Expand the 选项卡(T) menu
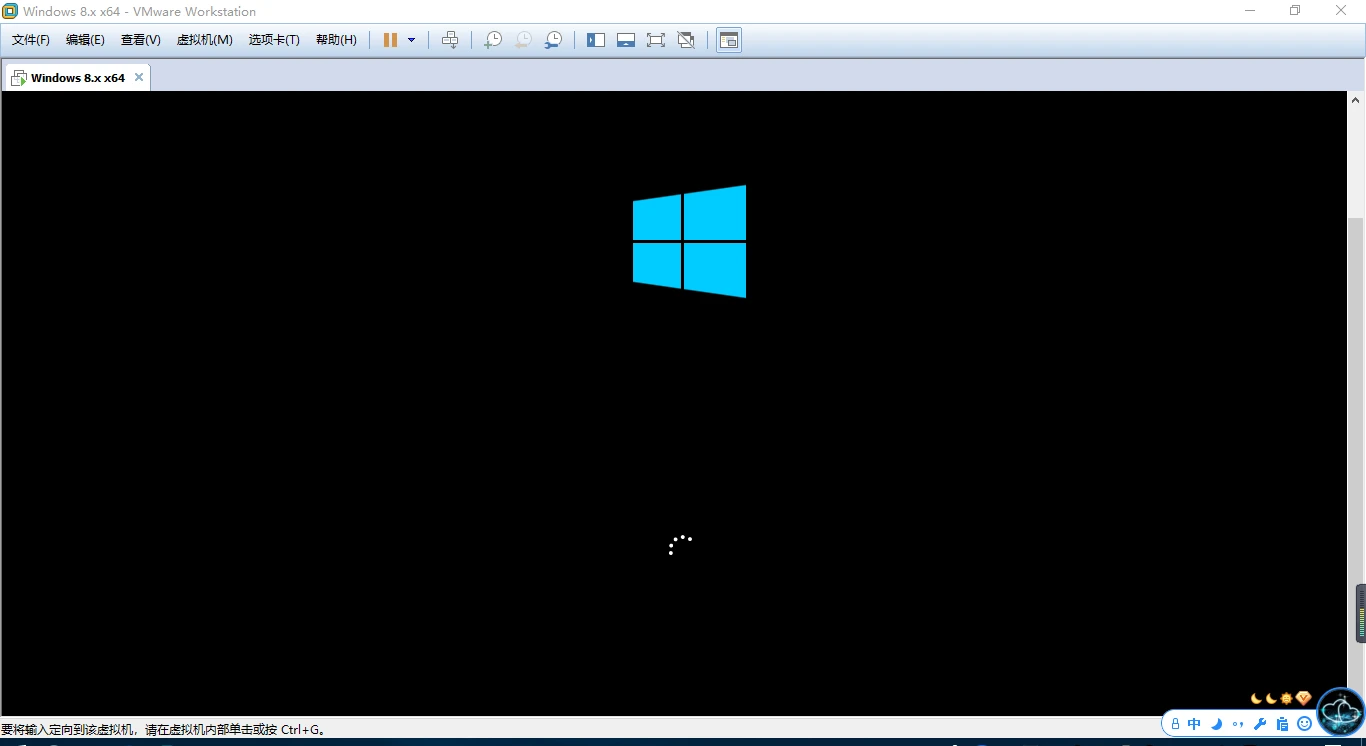Screen dimensions: 1366x746 tap(274, 40)
